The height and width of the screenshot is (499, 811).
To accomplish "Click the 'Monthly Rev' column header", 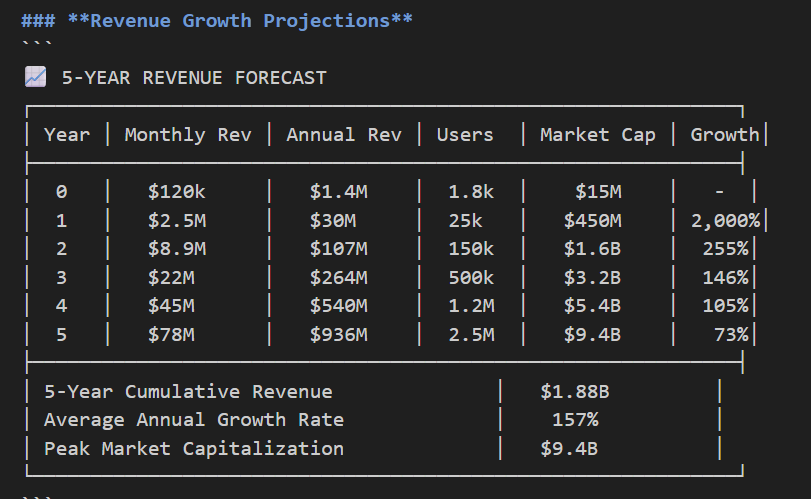I will (188, 135).
